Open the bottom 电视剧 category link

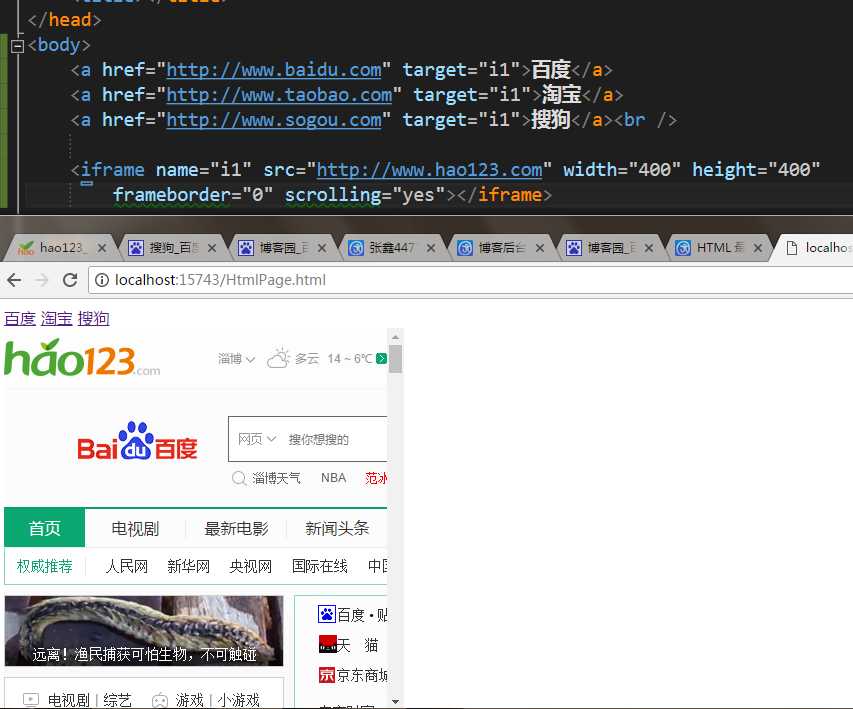pyautogui.click(x=69, y=700)
